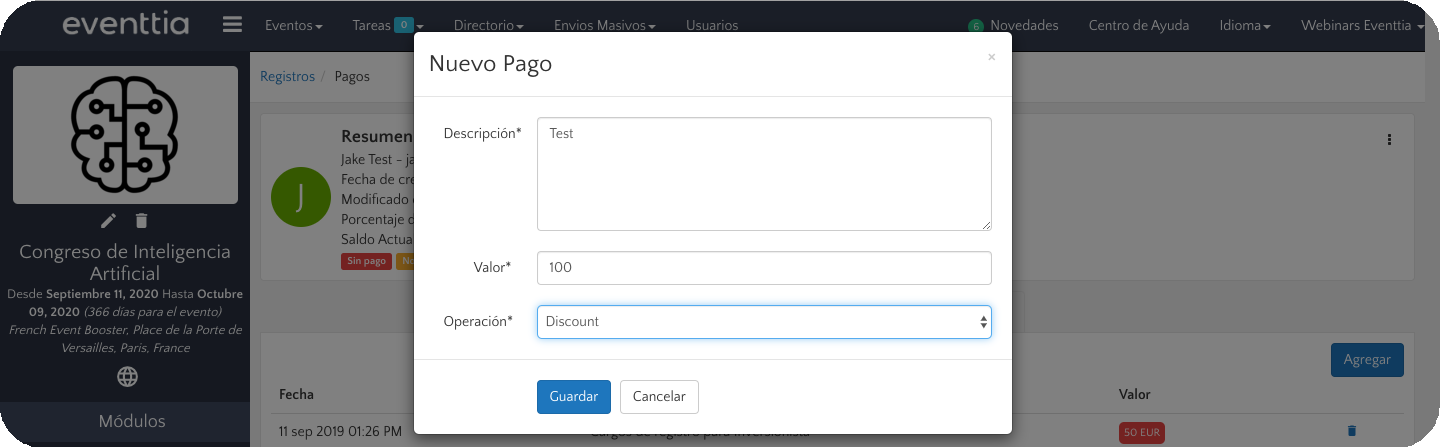Click the trash icon under event logo
Screen dimensions: 1440x448
coord(142,221)
